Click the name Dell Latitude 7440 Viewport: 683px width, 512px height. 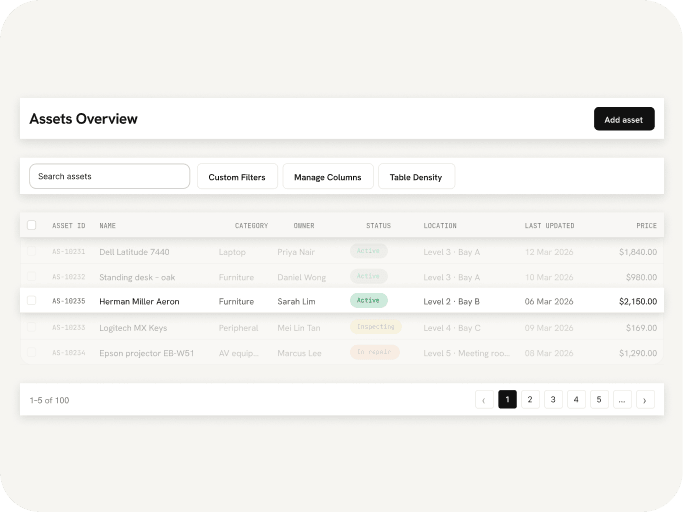[x=134, y=252]
